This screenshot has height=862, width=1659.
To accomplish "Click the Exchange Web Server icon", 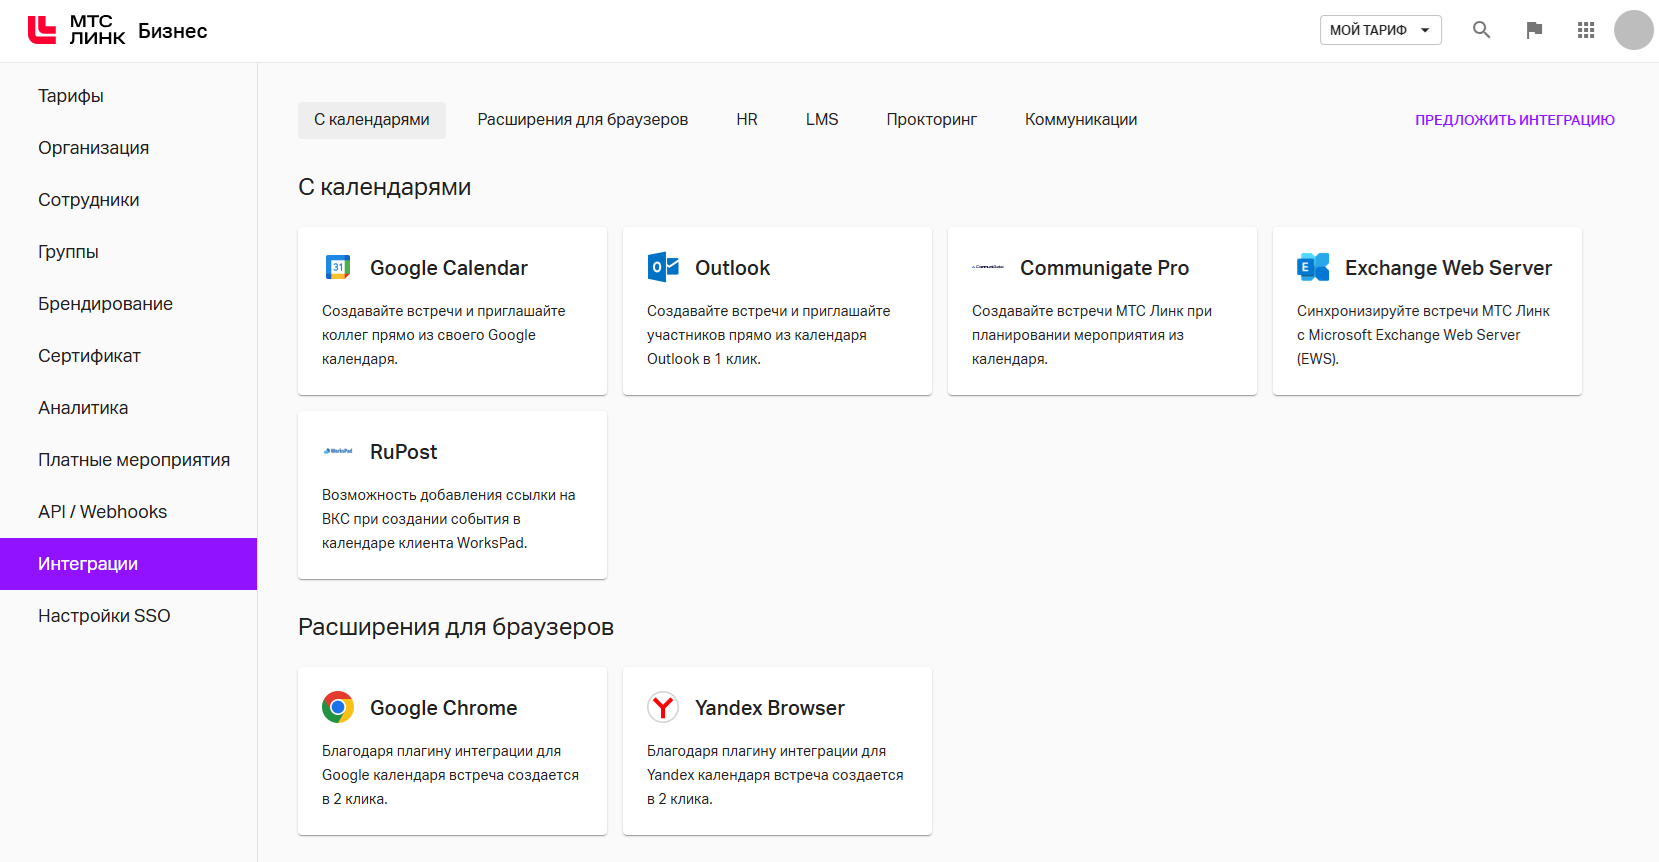I will point(1313,267).
